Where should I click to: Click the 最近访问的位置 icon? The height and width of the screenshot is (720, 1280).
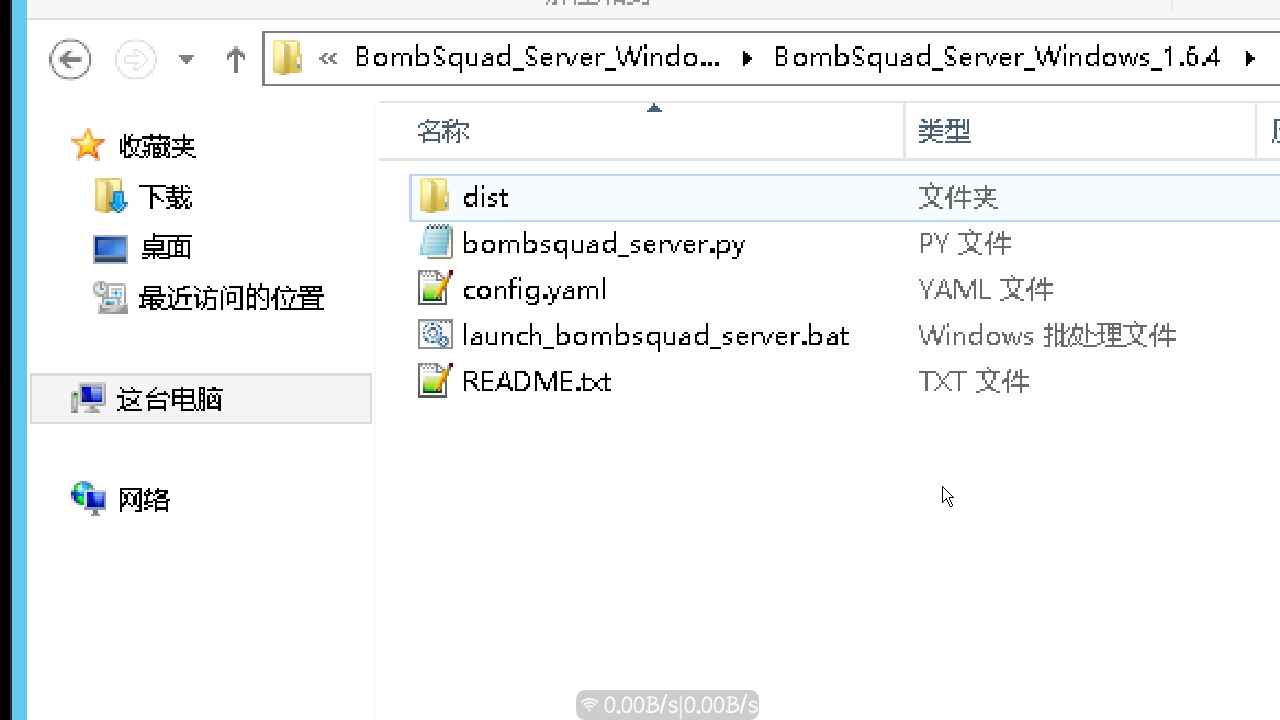(x=110, y=297)
